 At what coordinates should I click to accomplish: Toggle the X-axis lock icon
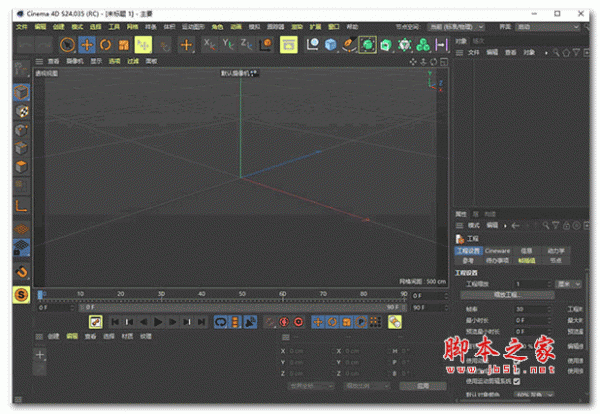tap(209, 44)
